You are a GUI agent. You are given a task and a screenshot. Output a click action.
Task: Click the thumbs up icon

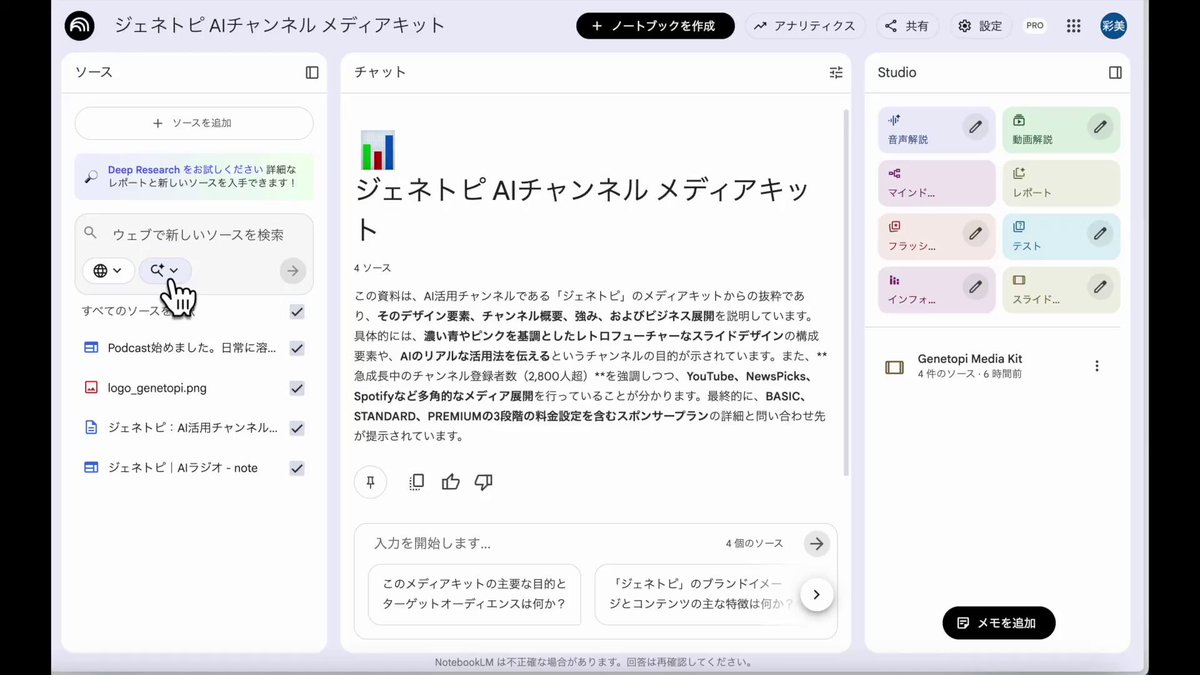coord(451,482)
